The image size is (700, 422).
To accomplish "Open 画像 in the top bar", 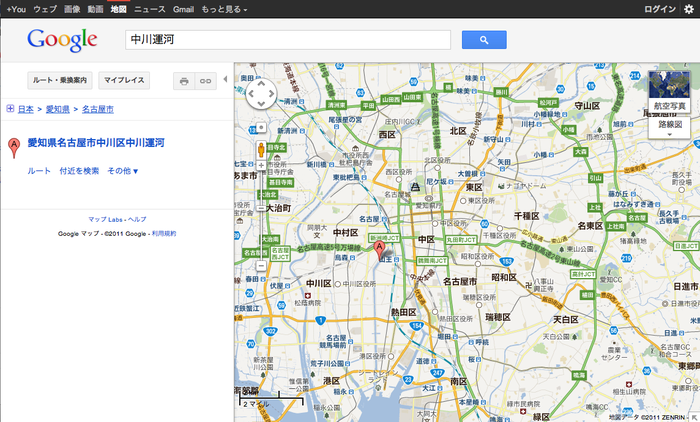I will coord(72,9).
